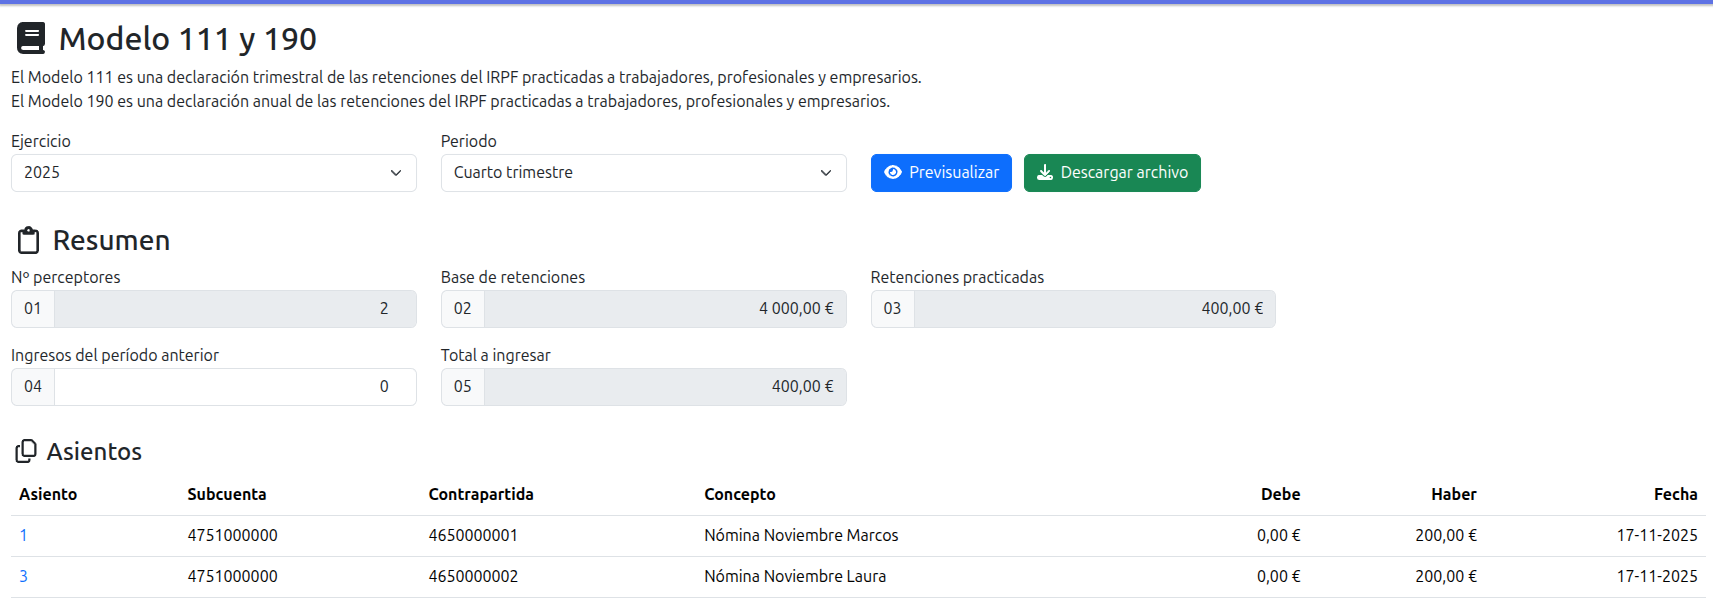
Task: Click the Base de retenciones field 4 000,00 €
Action: point(665,309)
